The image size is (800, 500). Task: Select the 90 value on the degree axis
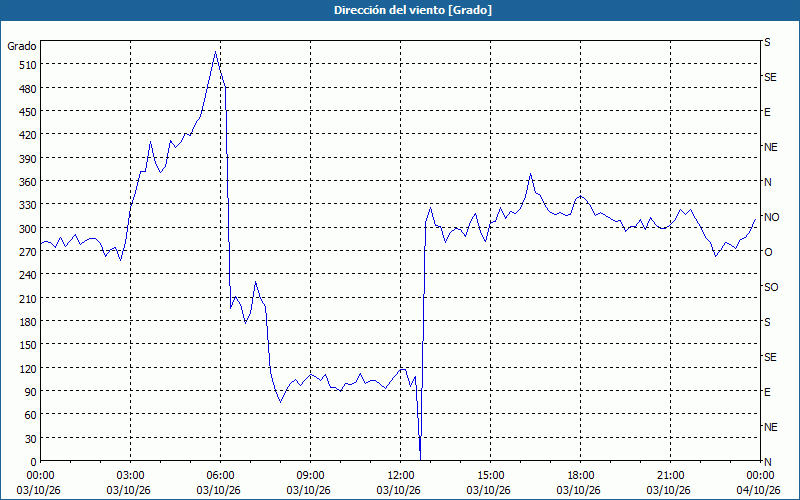30,392
